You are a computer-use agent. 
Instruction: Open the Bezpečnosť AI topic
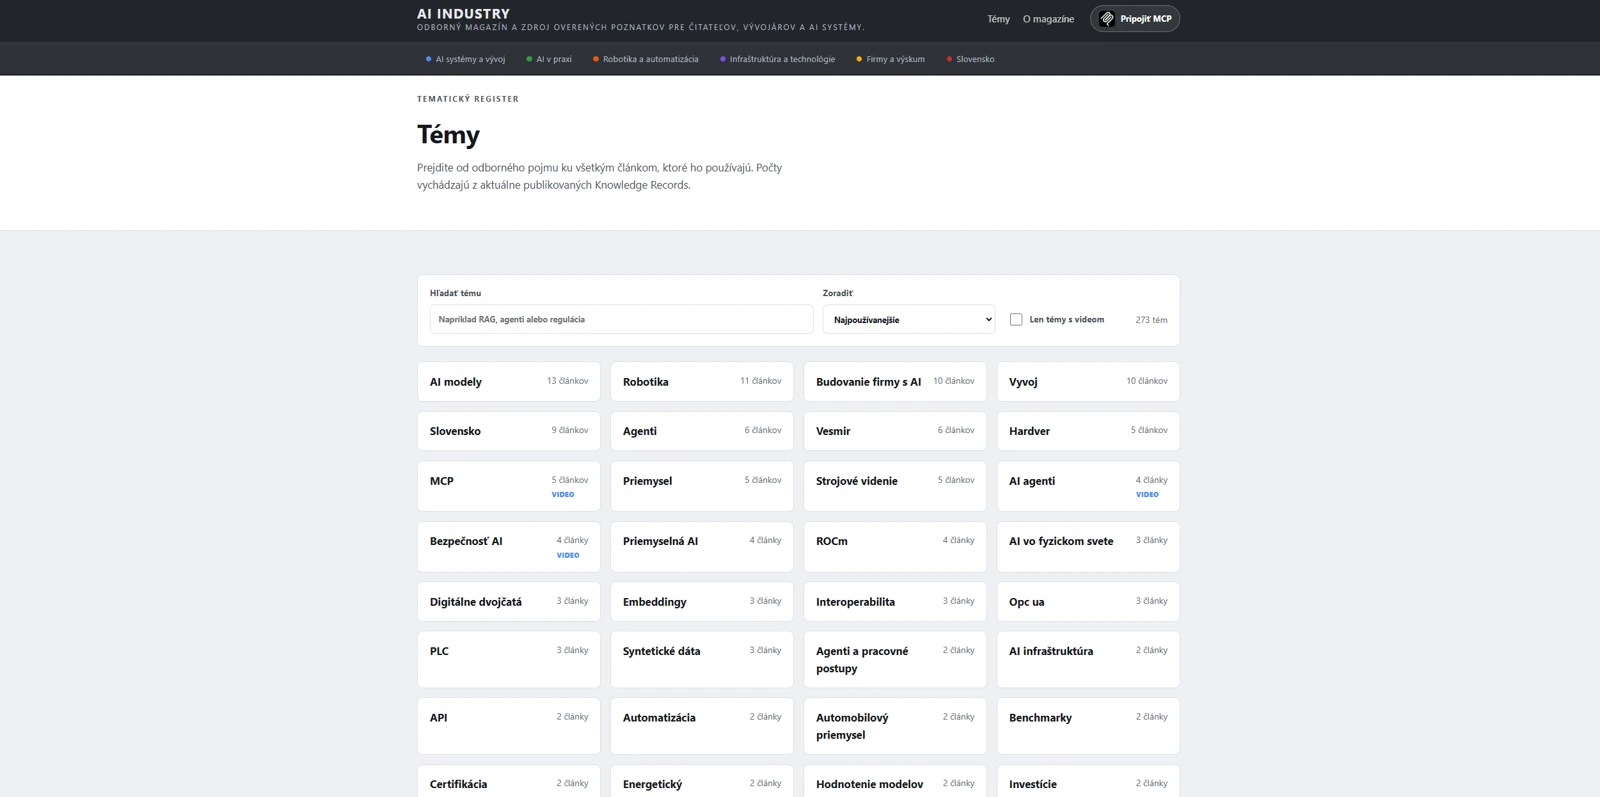tap(509, 547)
